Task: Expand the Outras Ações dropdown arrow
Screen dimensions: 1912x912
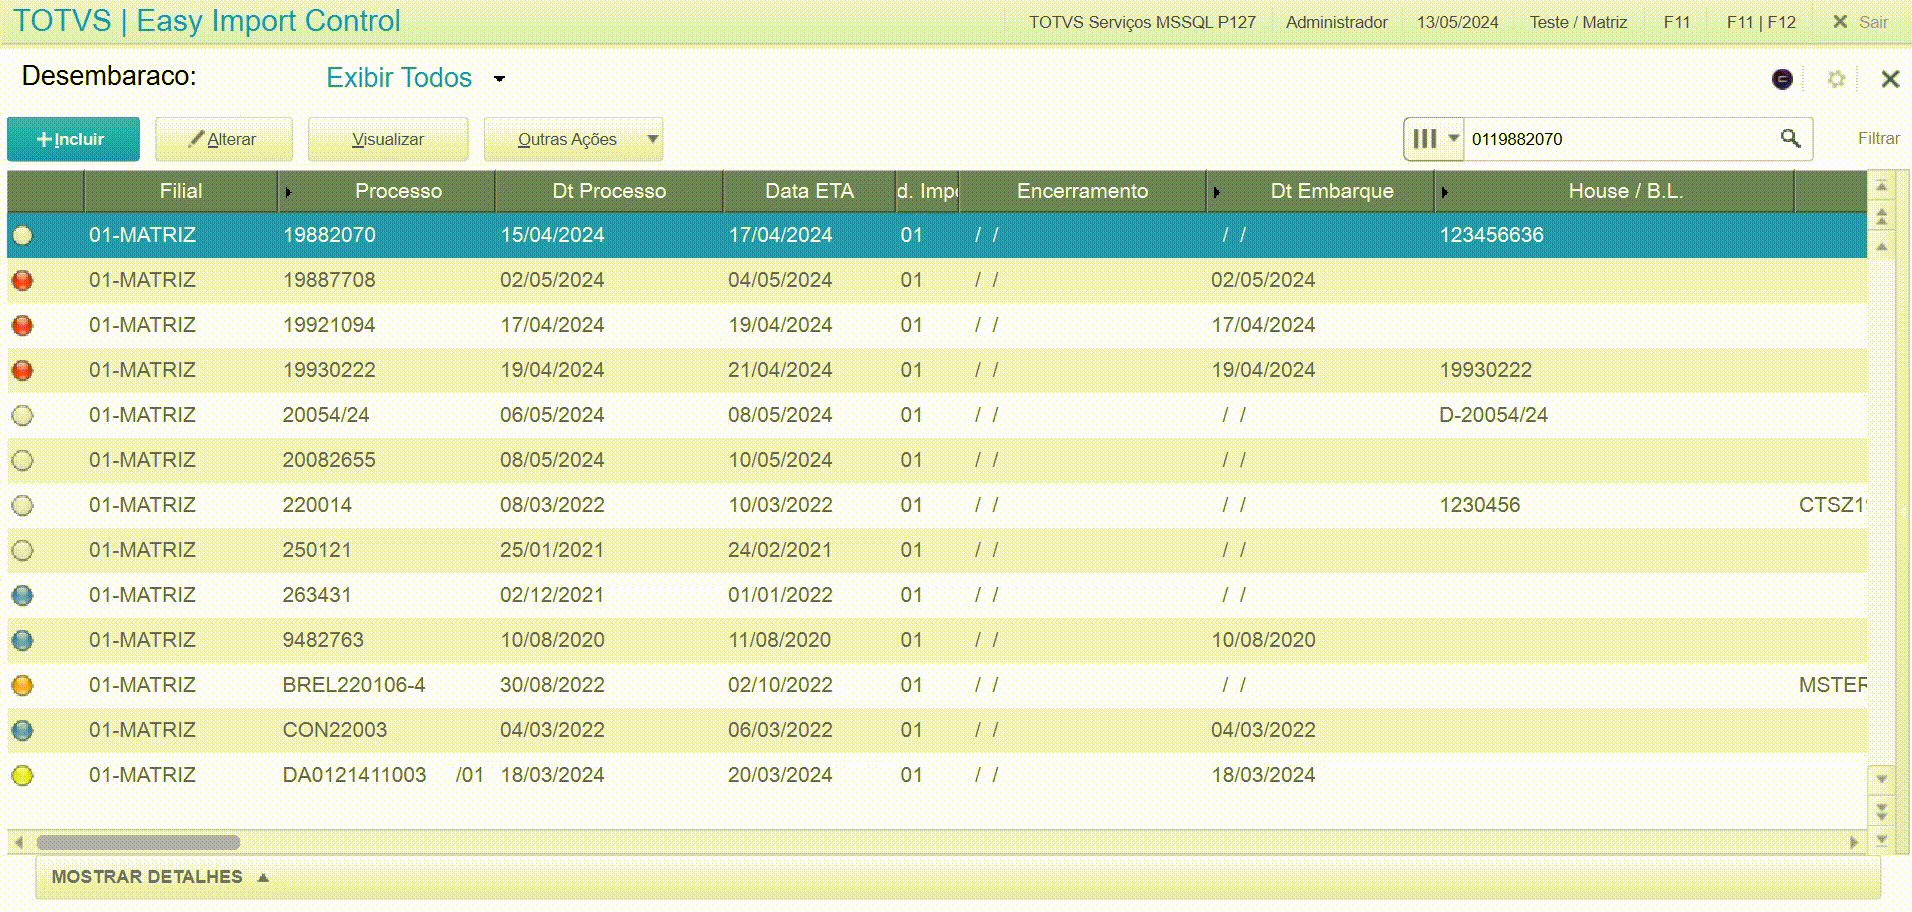Action: click(x=653, y=139)
